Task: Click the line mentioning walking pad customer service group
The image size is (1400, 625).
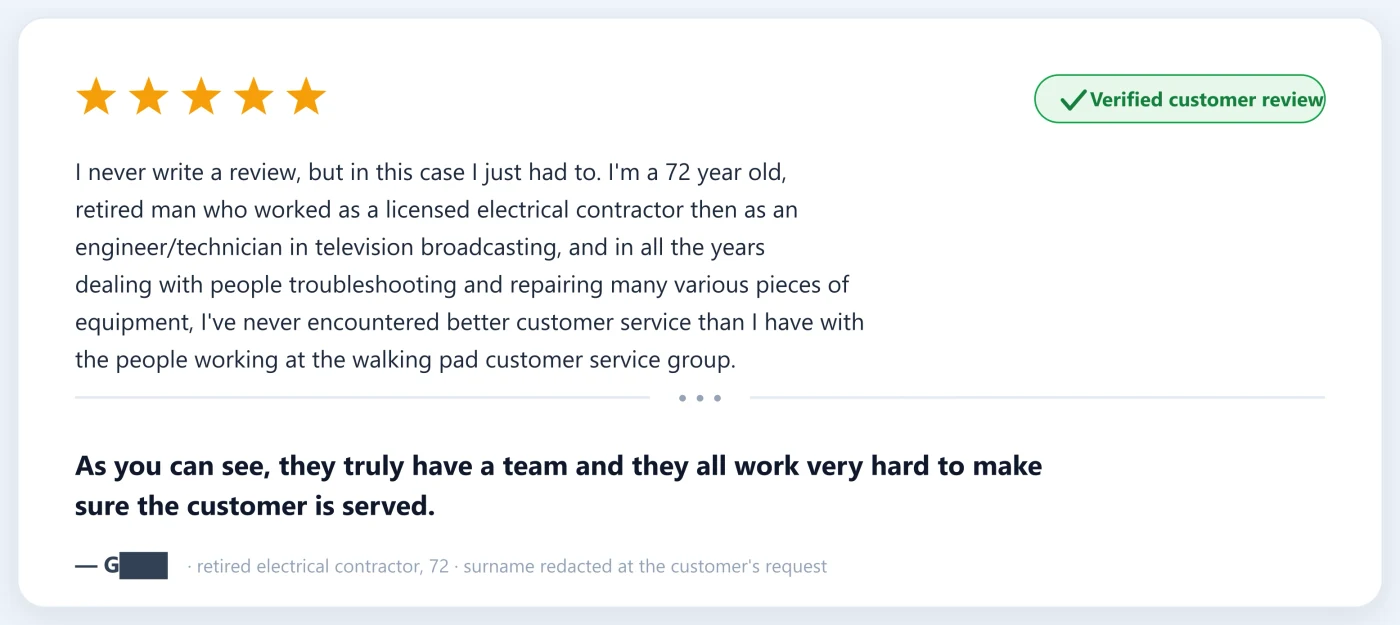Action: 405,360
